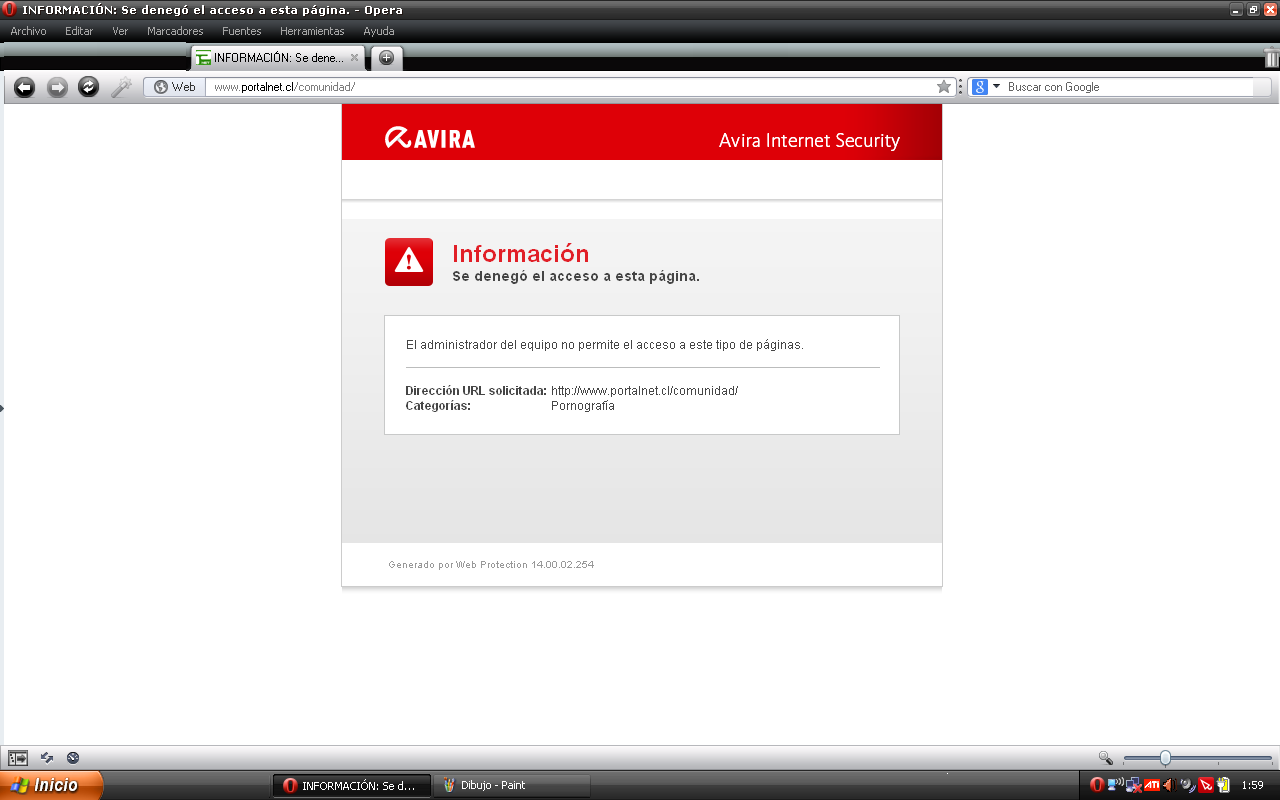The height and width of the screenshot is (800, 1280).
Task: Click the Opera tray icon
Action: pos(1097,785)
